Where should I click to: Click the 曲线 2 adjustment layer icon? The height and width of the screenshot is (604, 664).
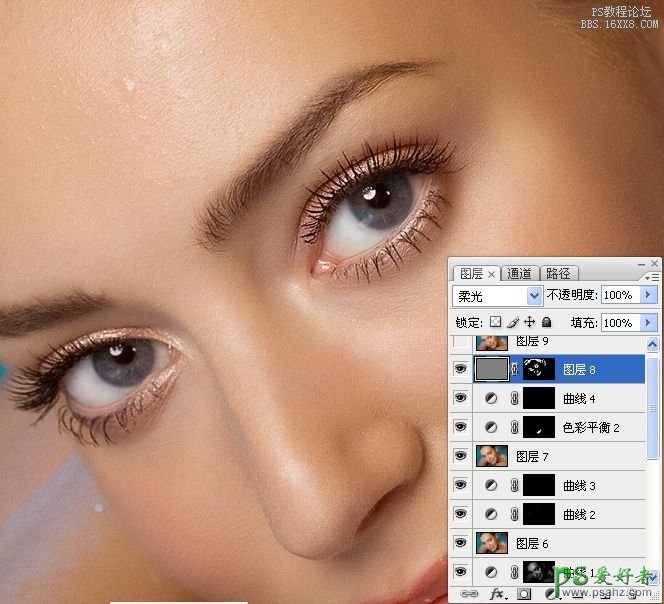pyautogui.click(x=491, y=514)
